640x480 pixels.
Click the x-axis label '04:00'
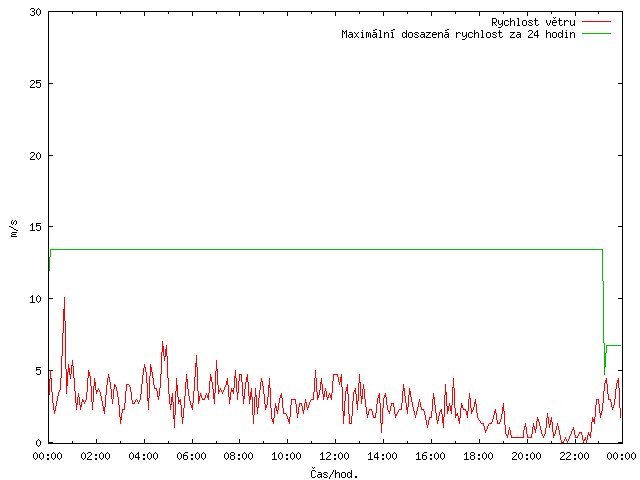(143, 456)
